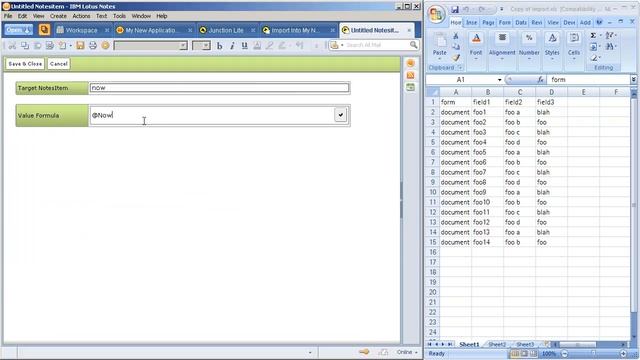The image size is (640, 360).
Task: Click the AutoSum sigma icon in Excel
Action: (593, 36)
